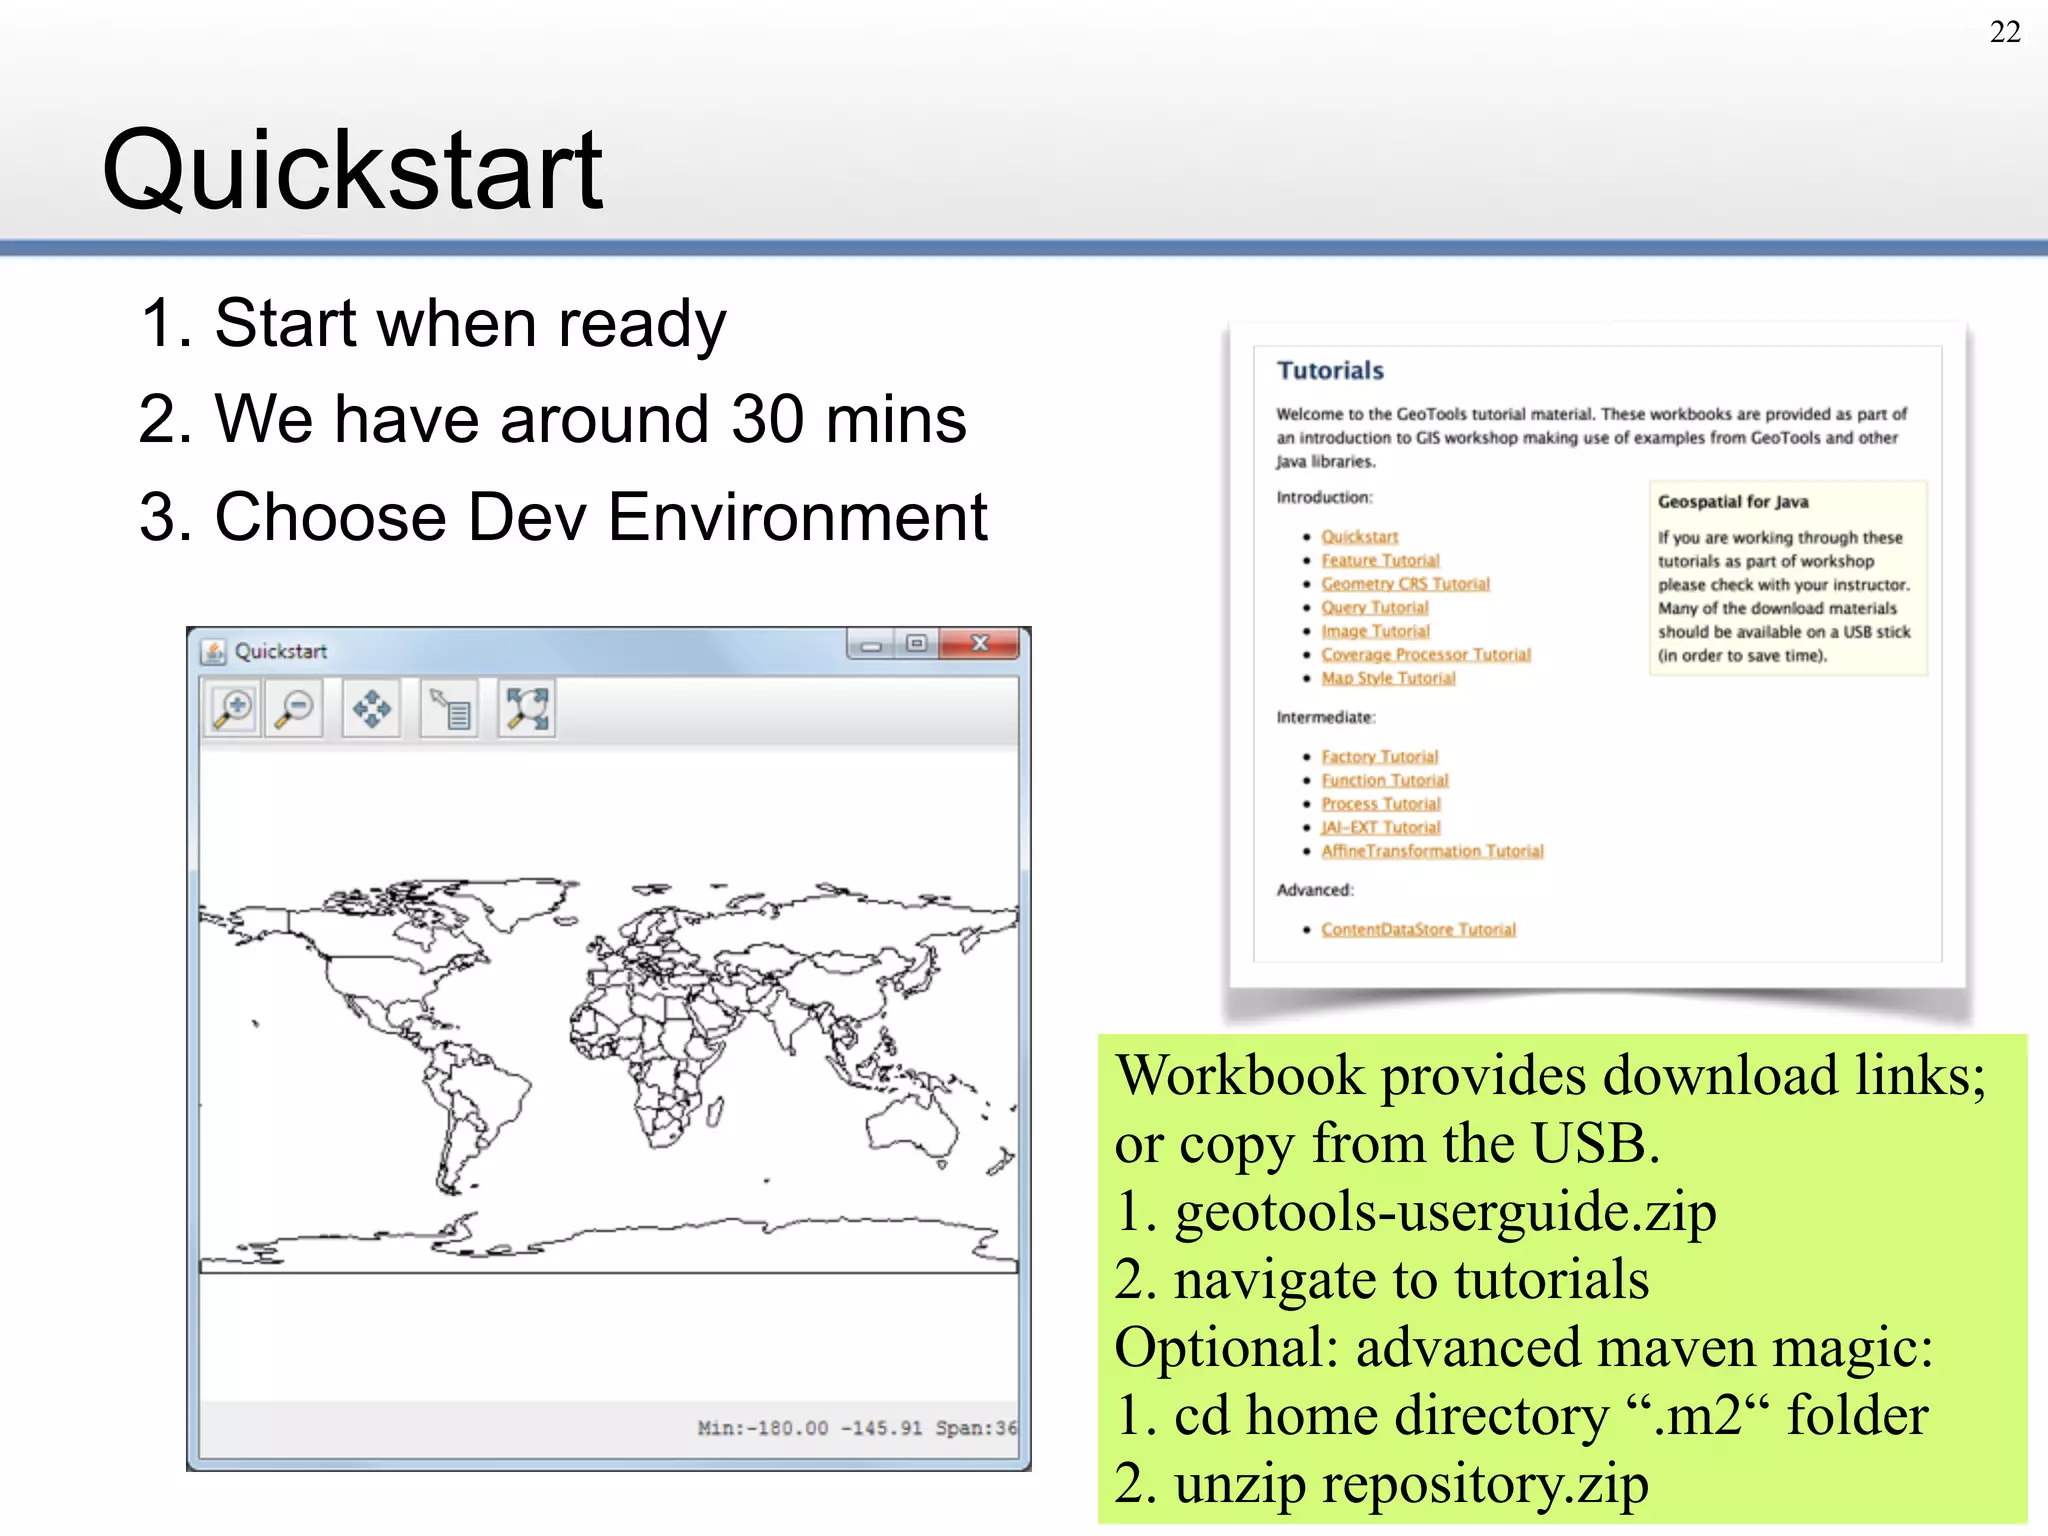Select the Zoom Out tool in Quickstart window

[x=295, y=708]
